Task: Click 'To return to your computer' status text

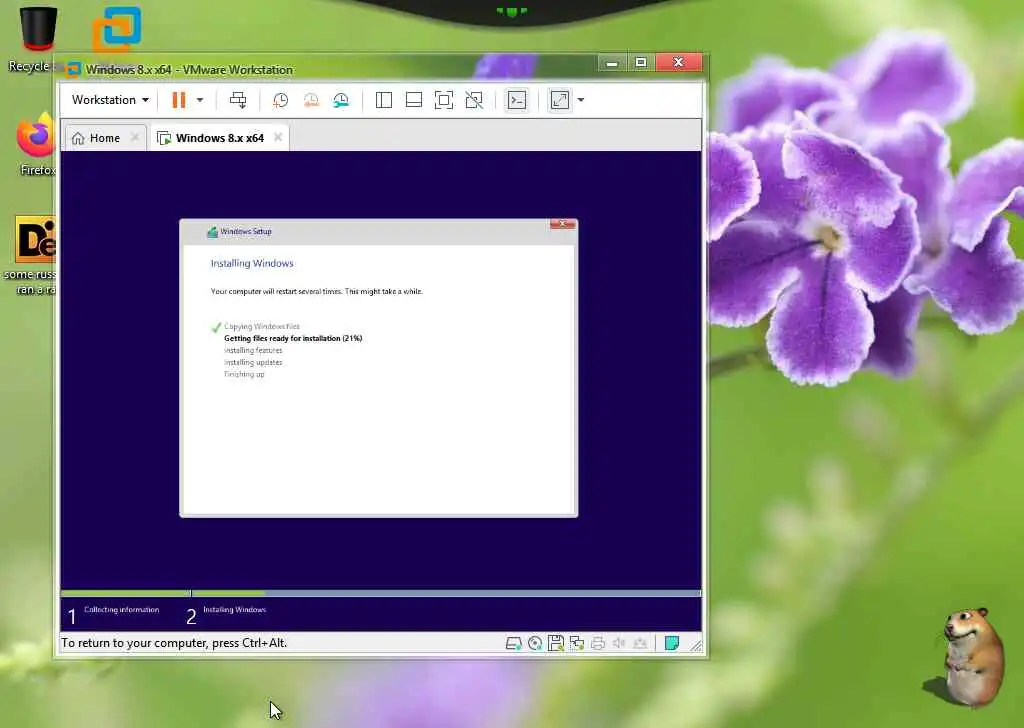Action: tap(174, 643)
